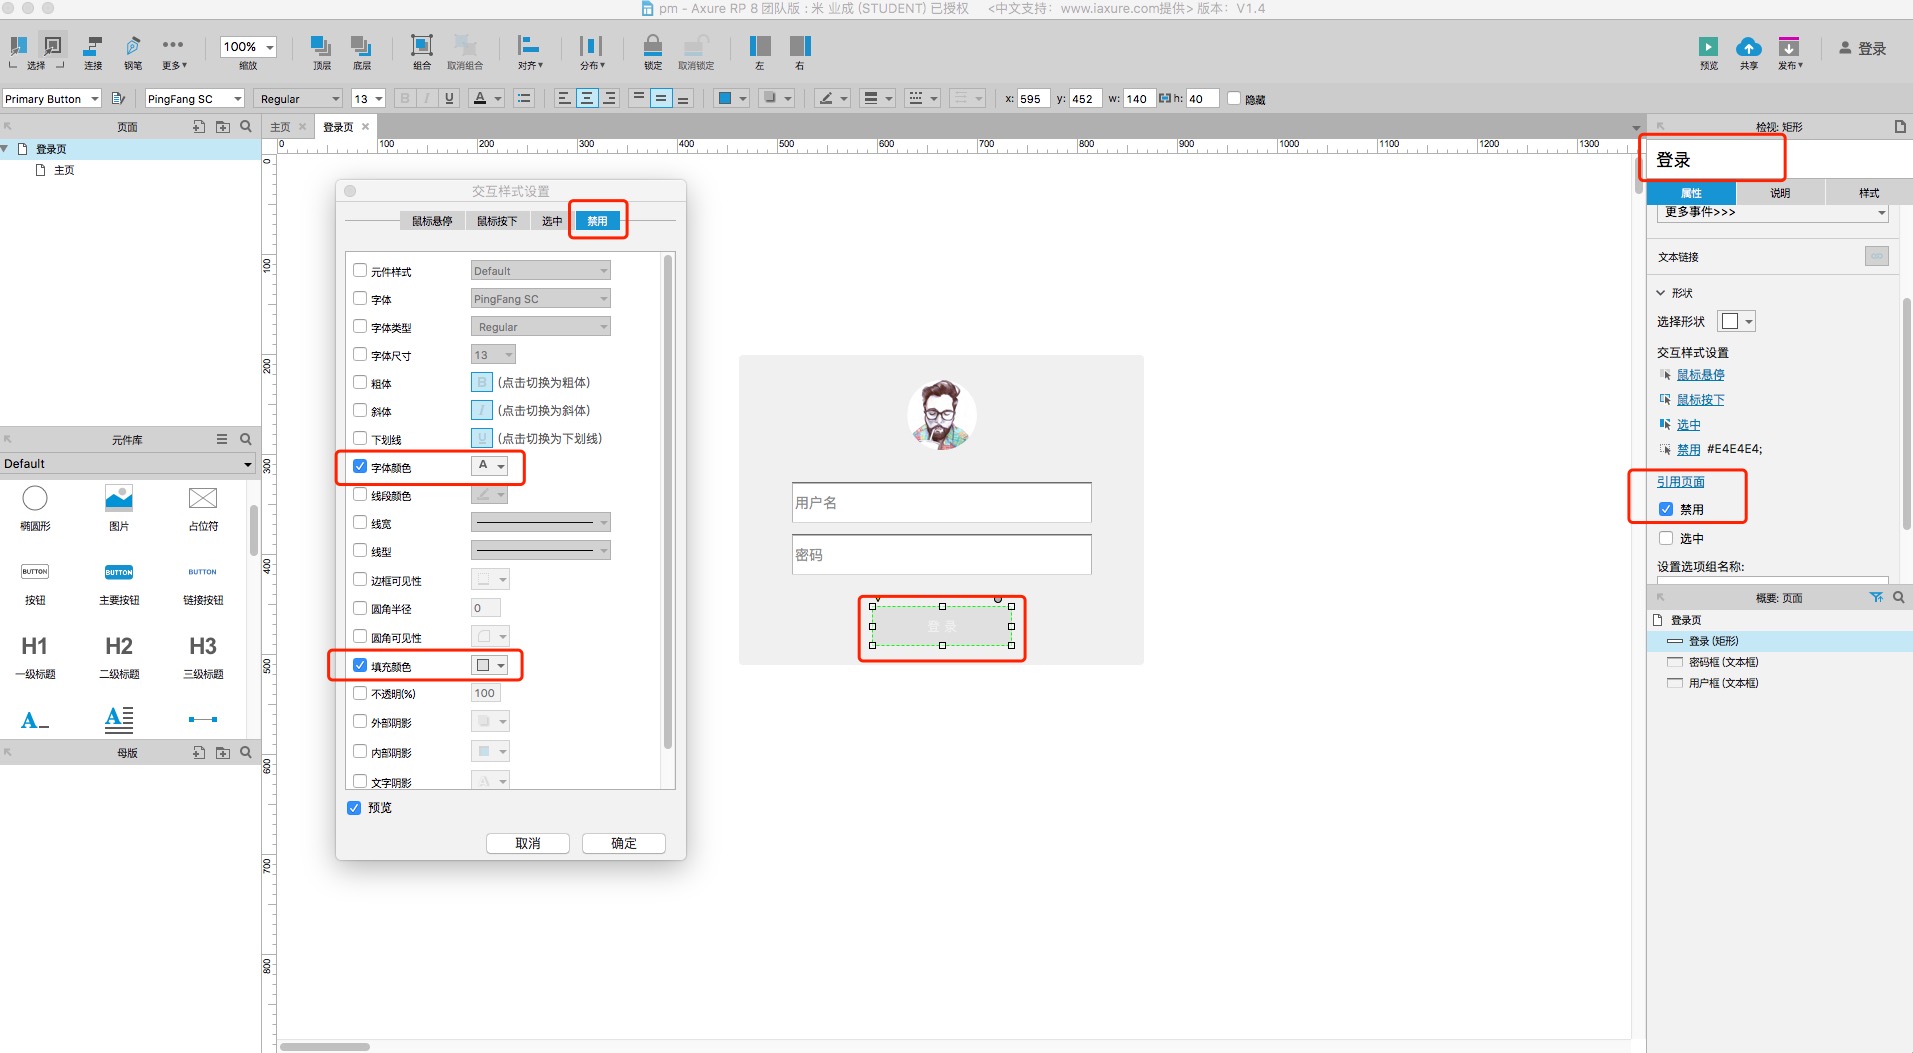Add new page in 页面 panel
The height and width of the screenshot is (1053, 1913).
click(199, 127)
